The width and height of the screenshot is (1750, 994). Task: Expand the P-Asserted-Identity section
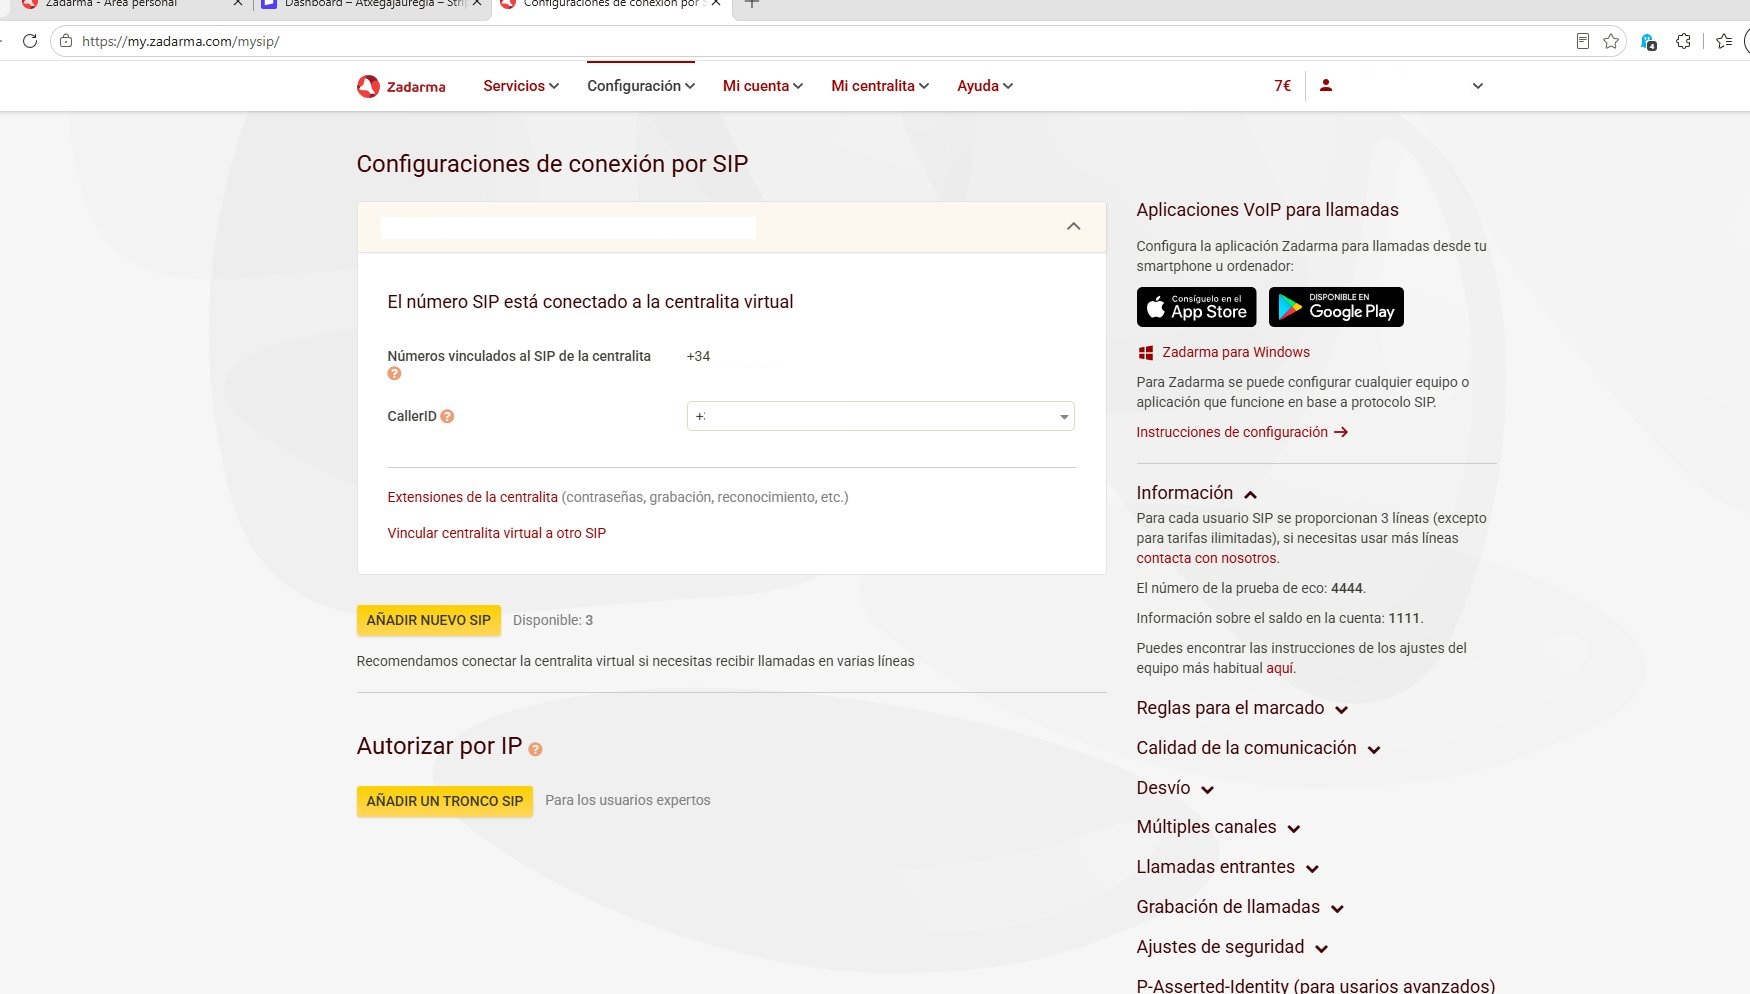click(x=1316, y=985)
